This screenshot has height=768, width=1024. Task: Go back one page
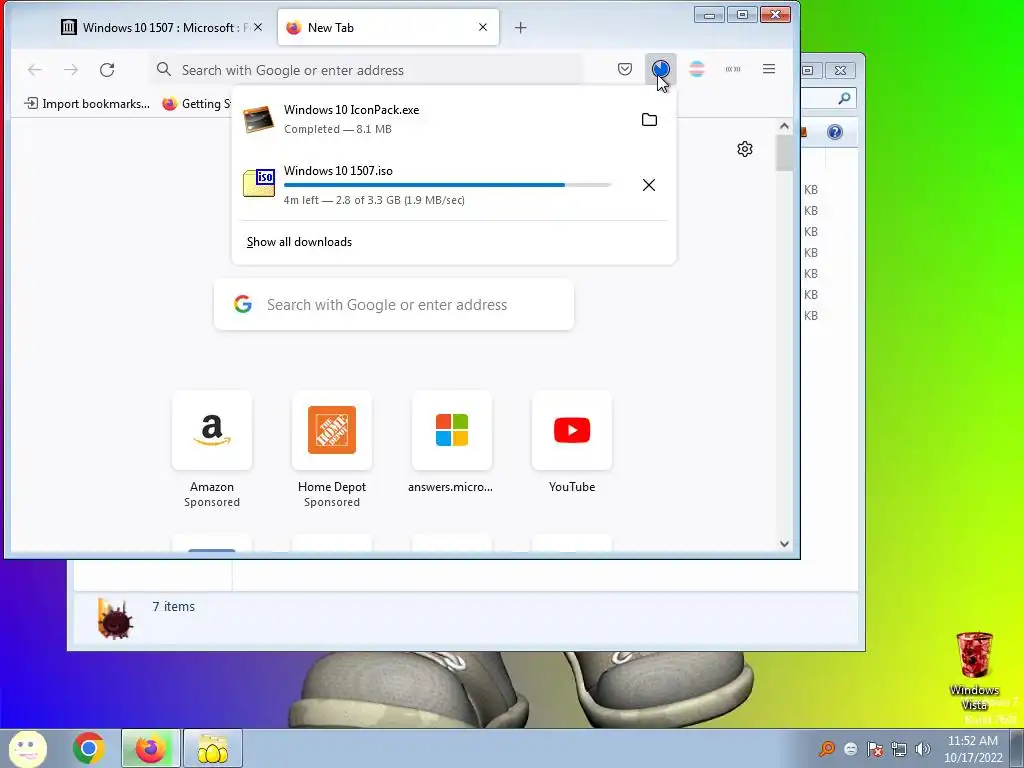pyautogui.click(x=35, y=70)
